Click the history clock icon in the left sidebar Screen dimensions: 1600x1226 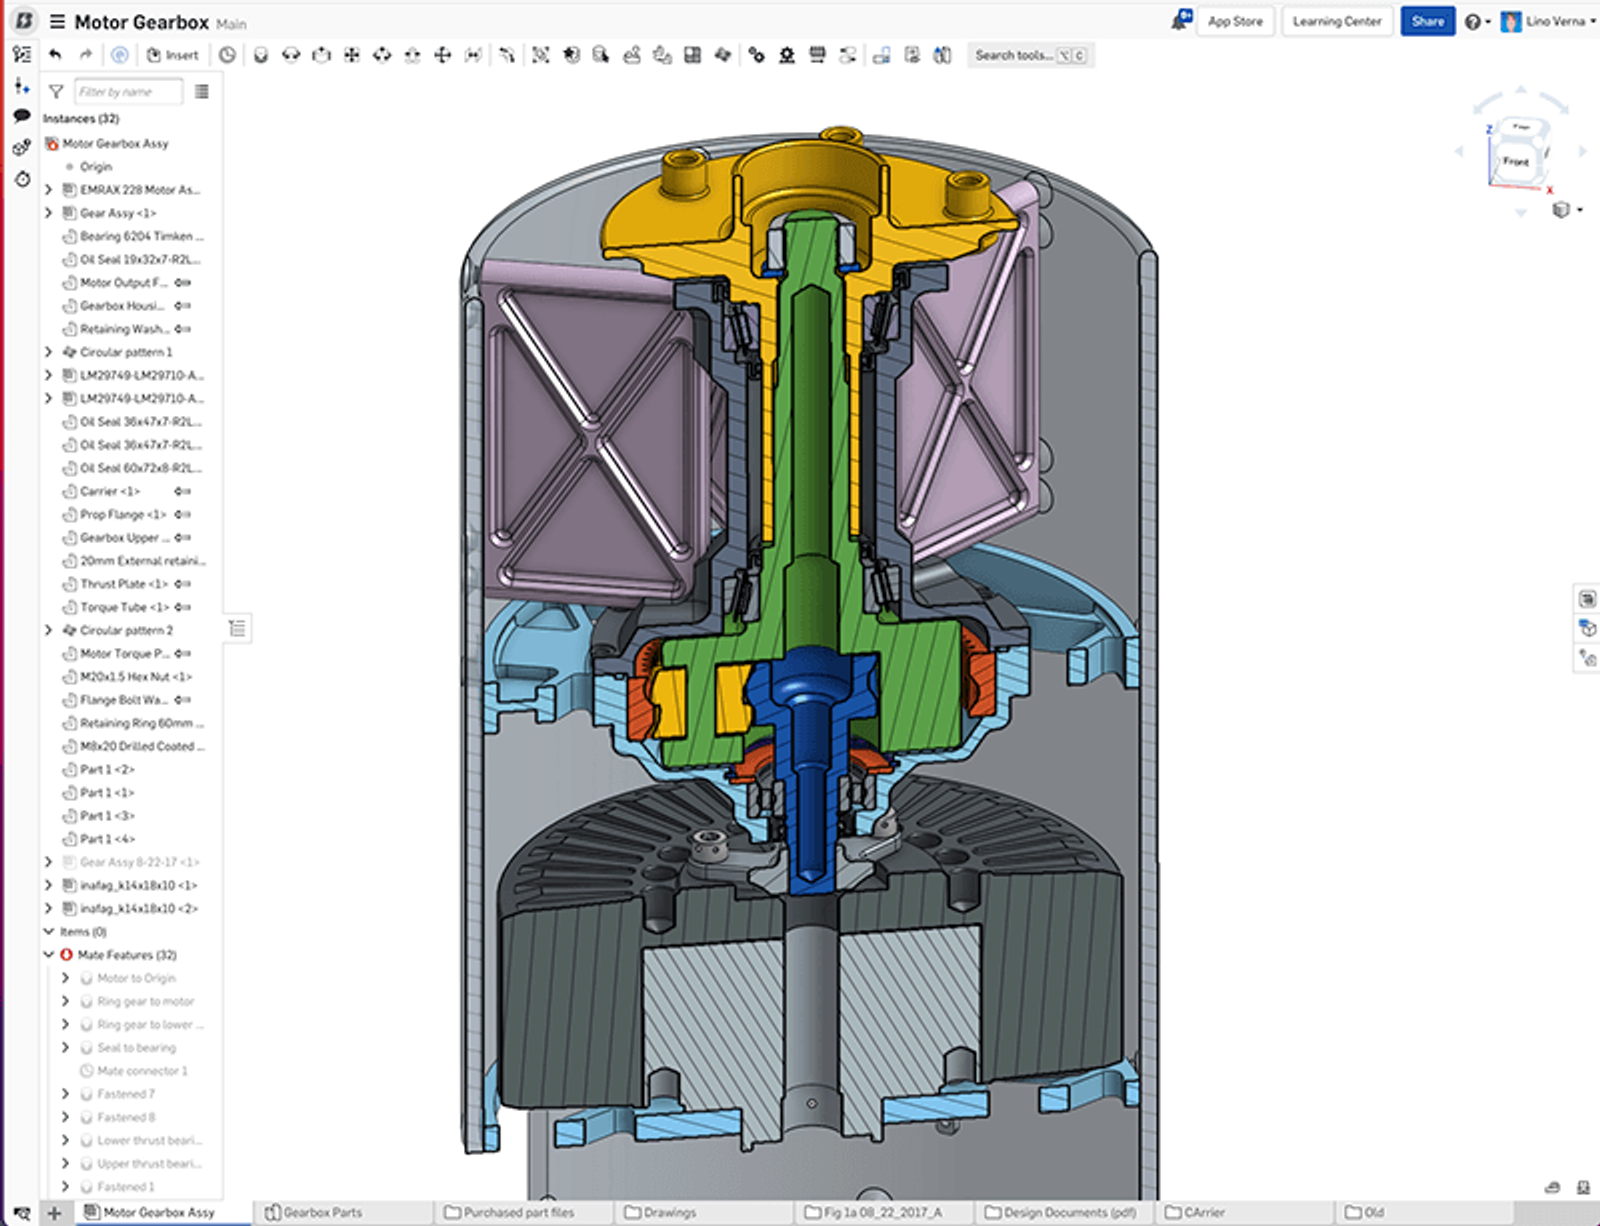tap(20, 178)
